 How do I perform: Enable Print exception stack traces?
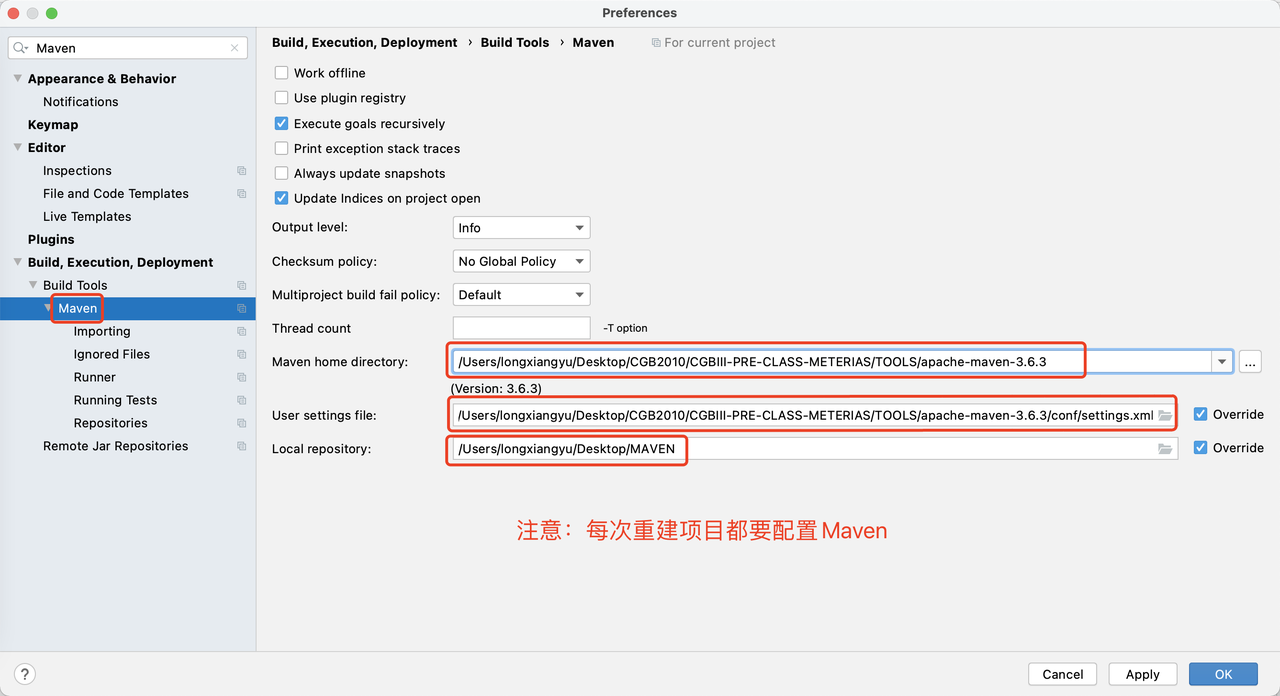pyautogui.click(x=281, y=148)
